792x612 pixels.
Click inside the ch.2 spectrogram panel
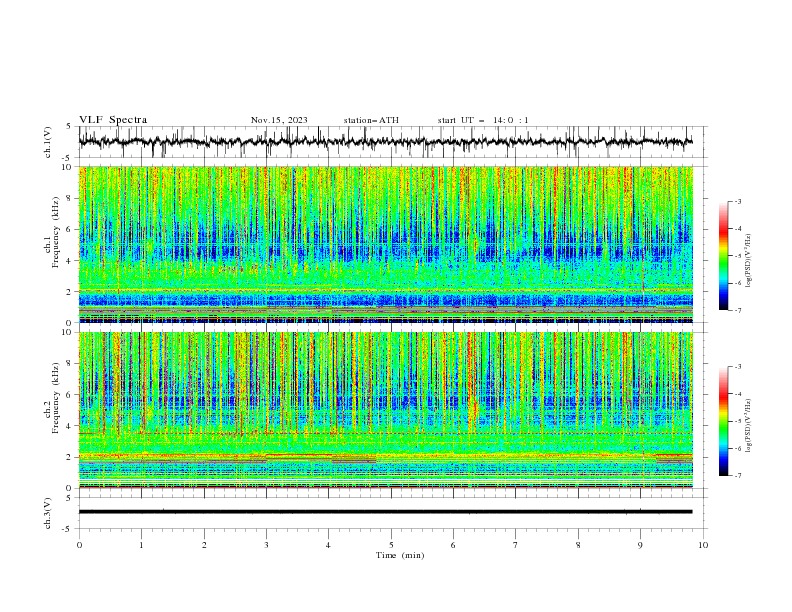click(x=385, y=410)
